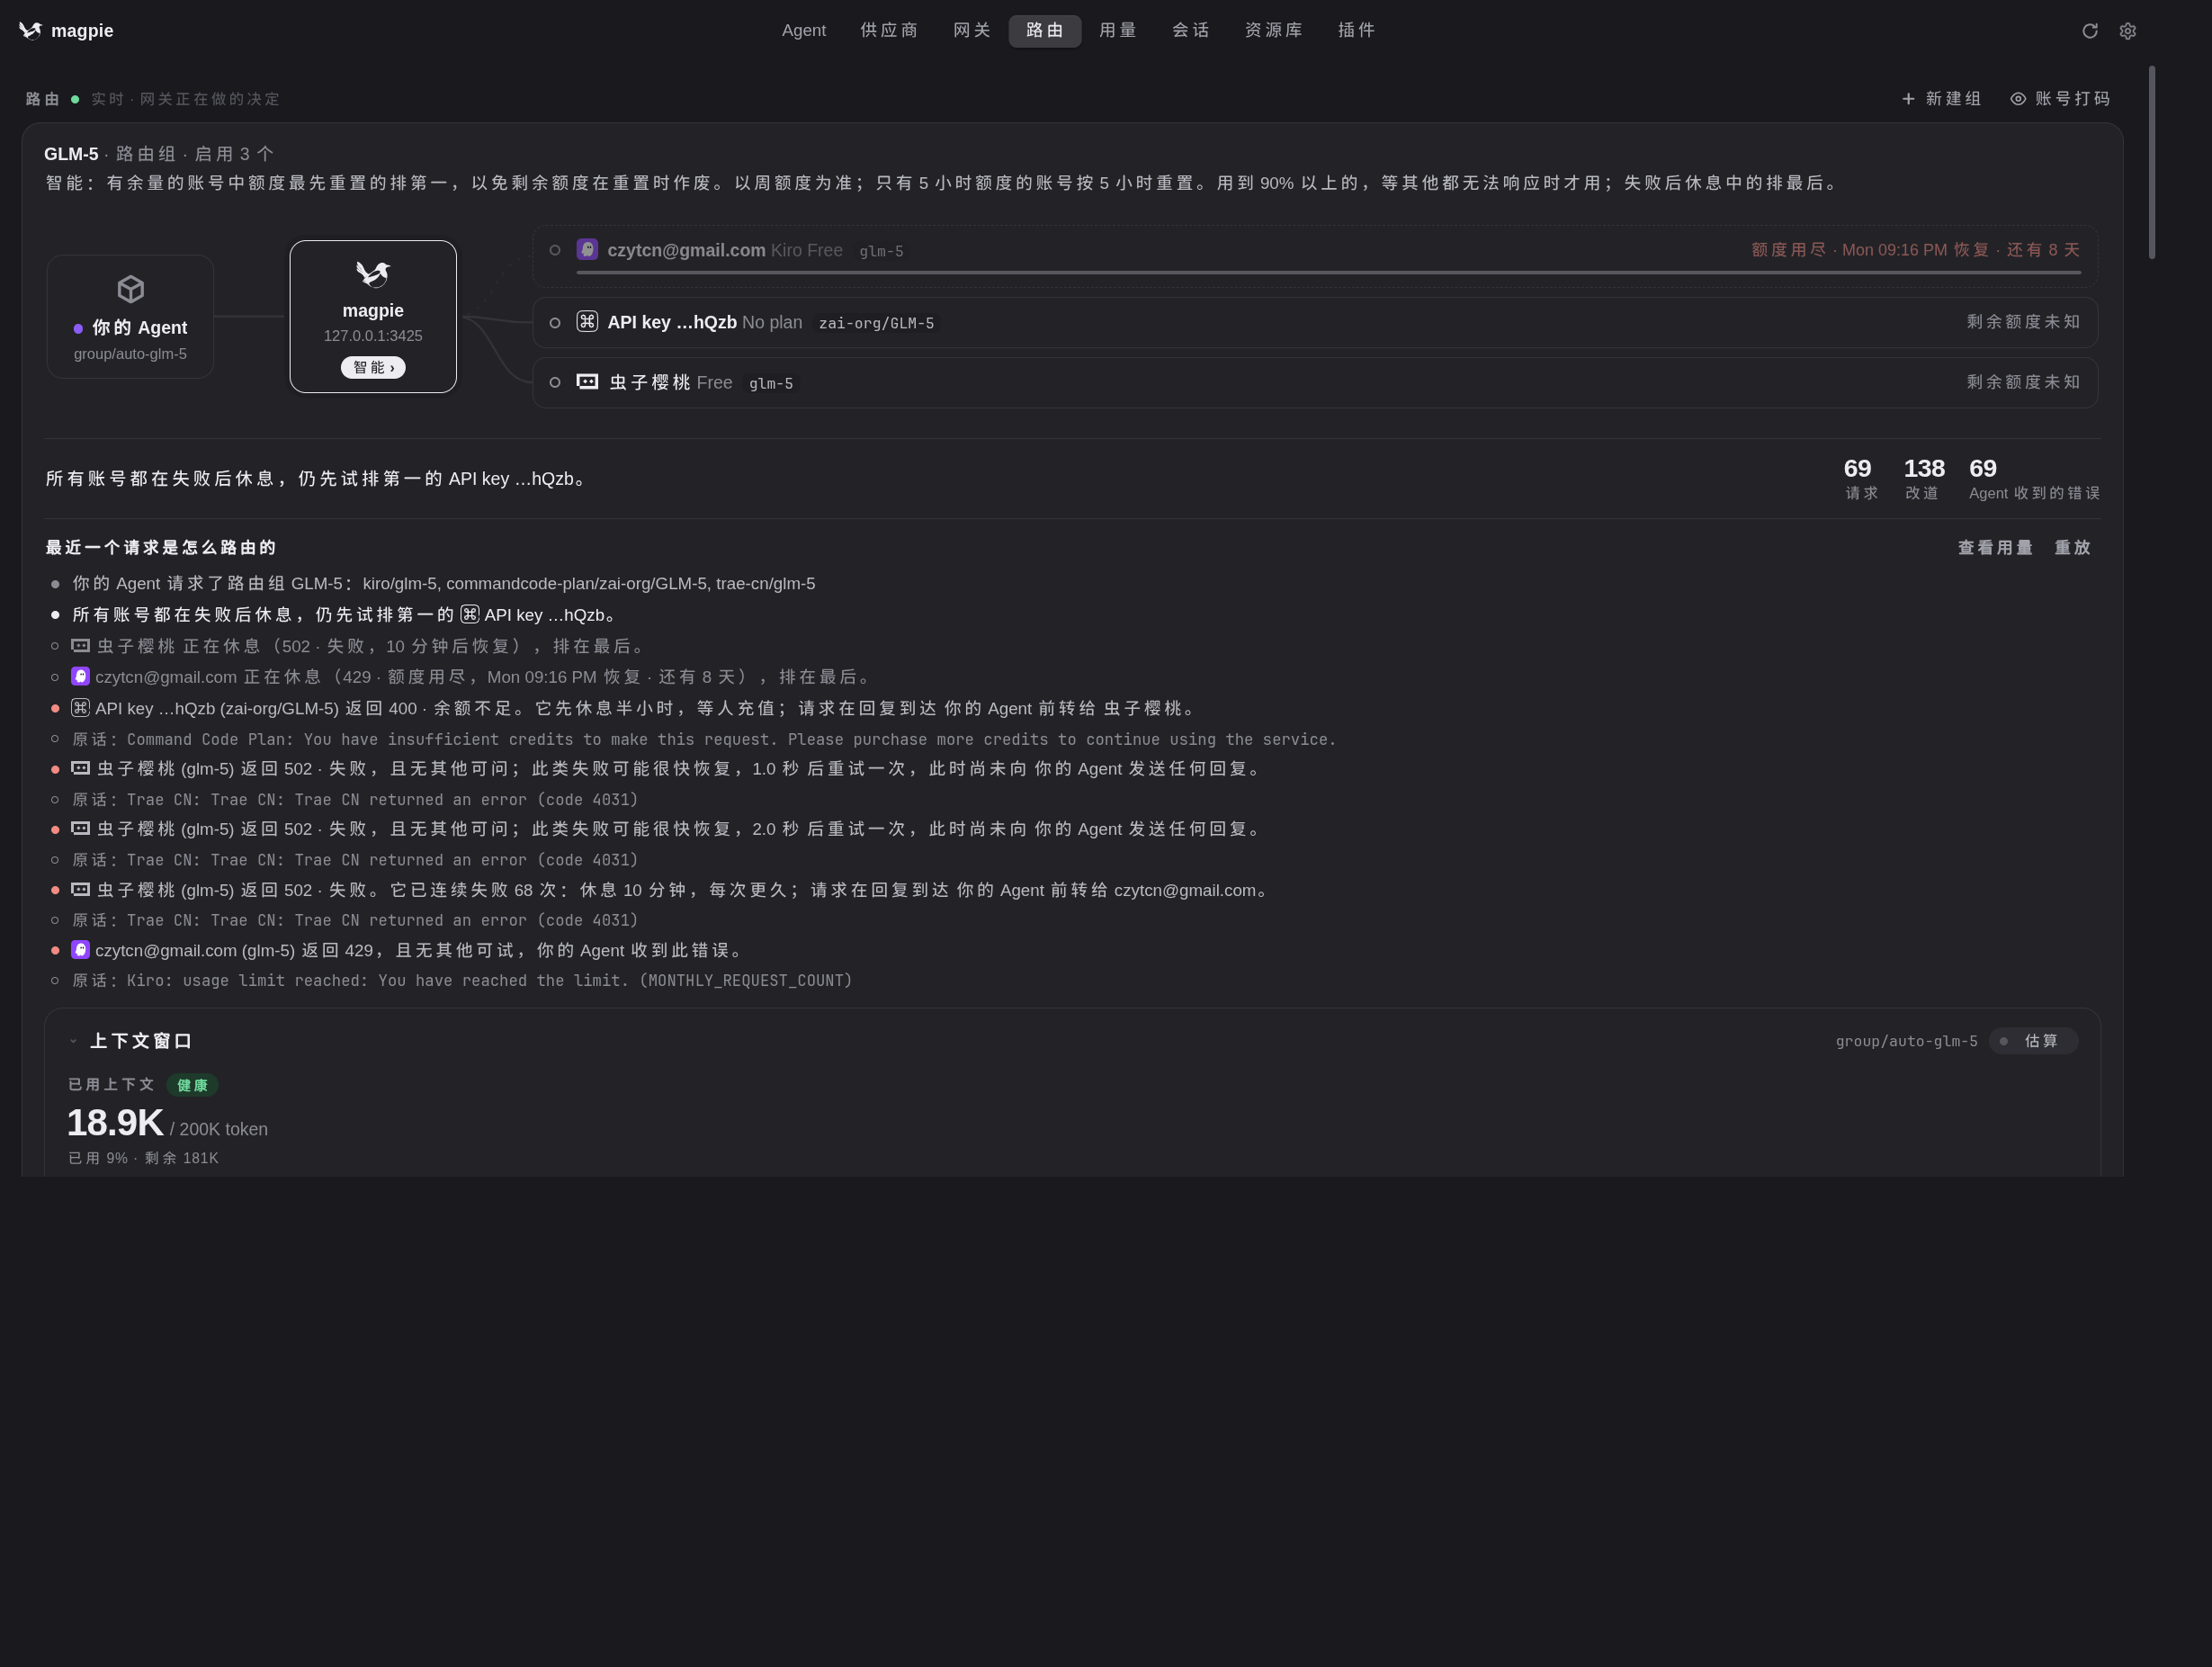Toggle the circle on czytcn@gmail.com provider row

[x=555, y=250]
